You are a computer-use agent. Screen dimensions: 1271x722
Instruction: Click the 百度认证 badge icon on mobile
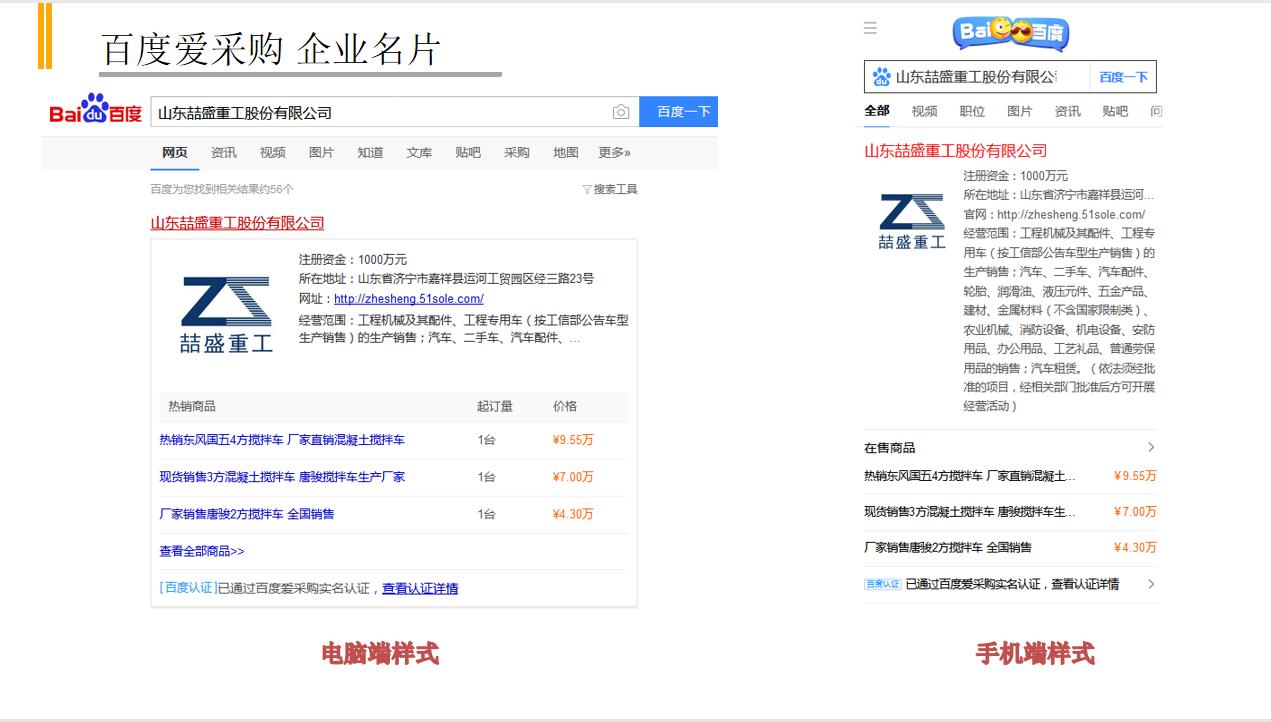882,584
